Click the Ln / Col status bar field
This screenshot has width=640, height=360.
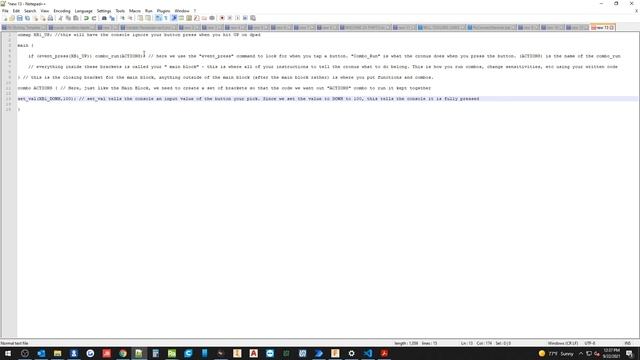click(x=486, y=343)
